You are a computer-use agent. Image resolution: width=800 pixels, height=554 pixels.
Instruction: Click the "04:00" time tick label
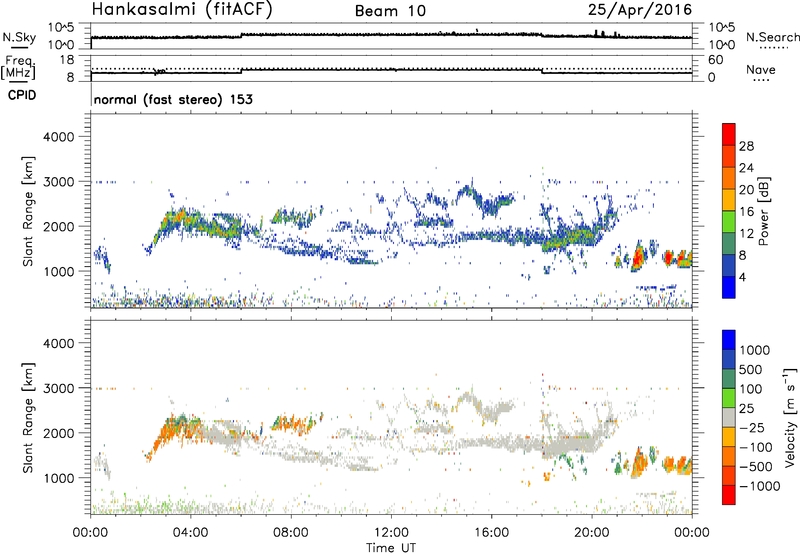[x=190, y=533]
